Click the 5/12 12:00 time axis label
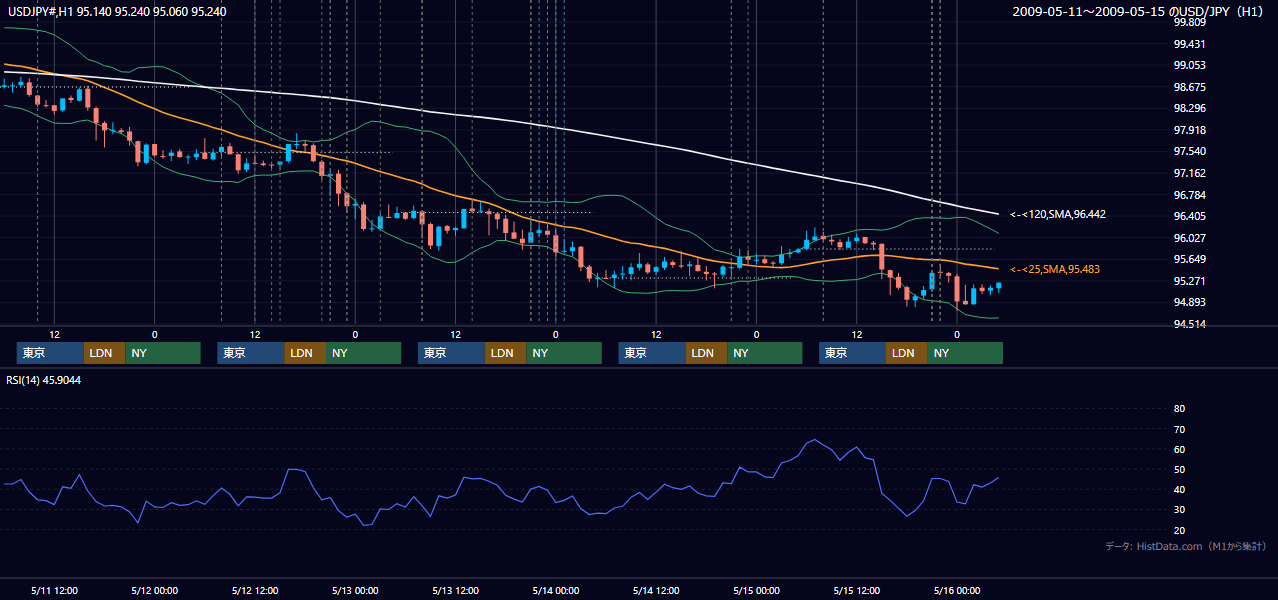1278x600 pixels. (x=254, y=591)
